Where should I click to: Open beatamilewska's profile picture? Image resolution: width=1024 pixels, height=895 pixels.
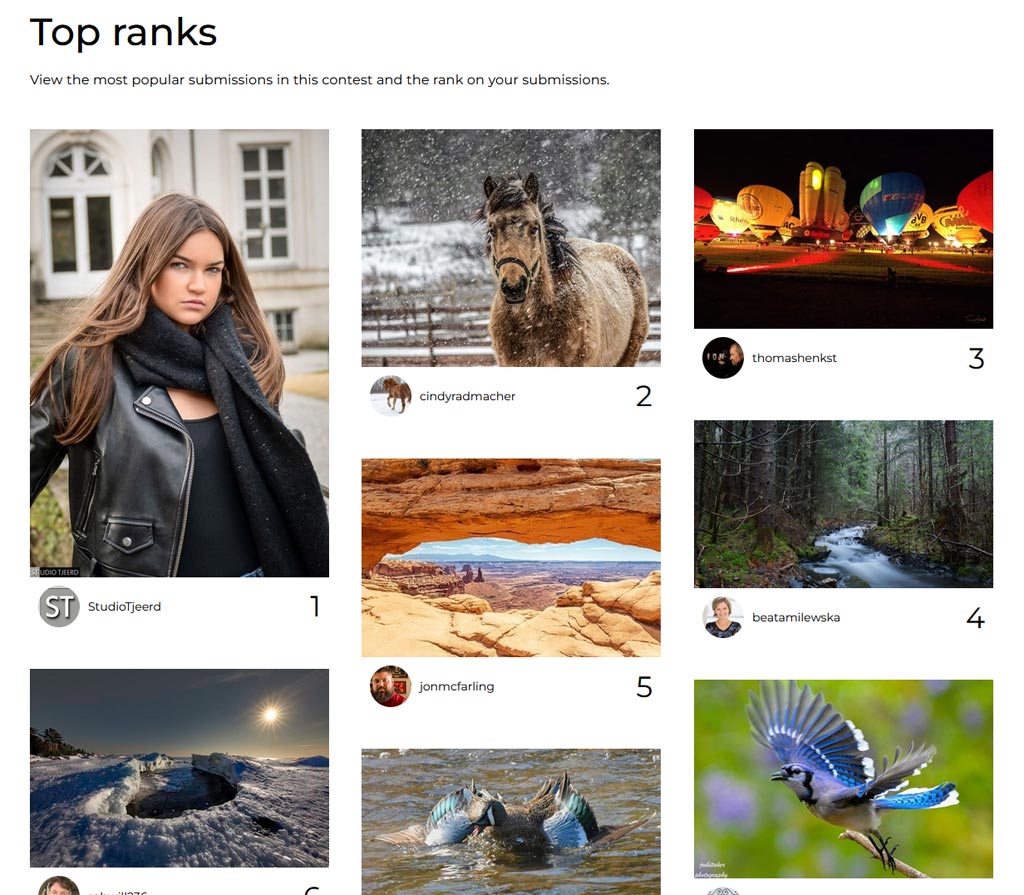tap(723, 617)
